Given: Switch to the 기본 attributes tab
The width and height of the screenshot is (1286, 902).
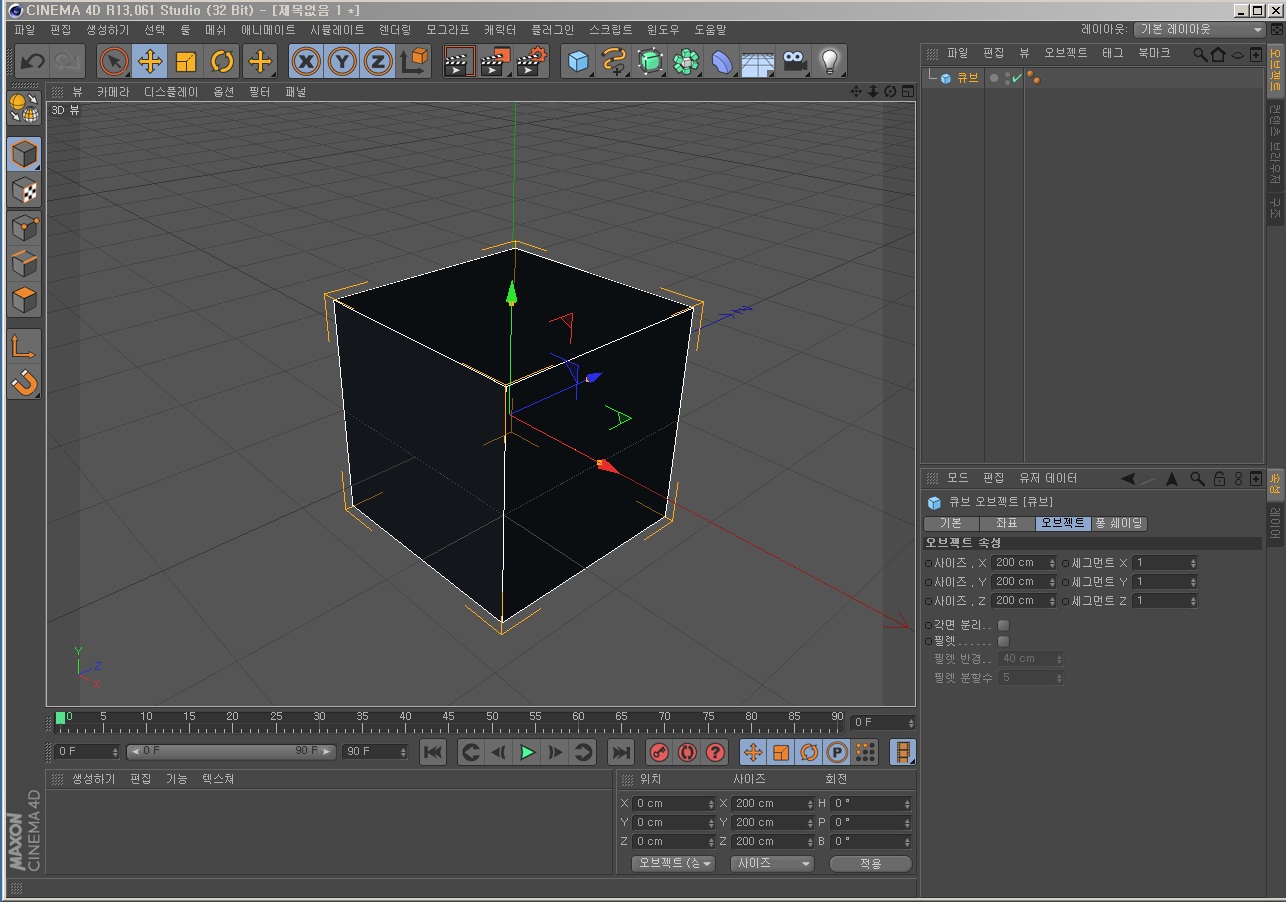Looking at the screenshot, I should click(x=950, y=523).
